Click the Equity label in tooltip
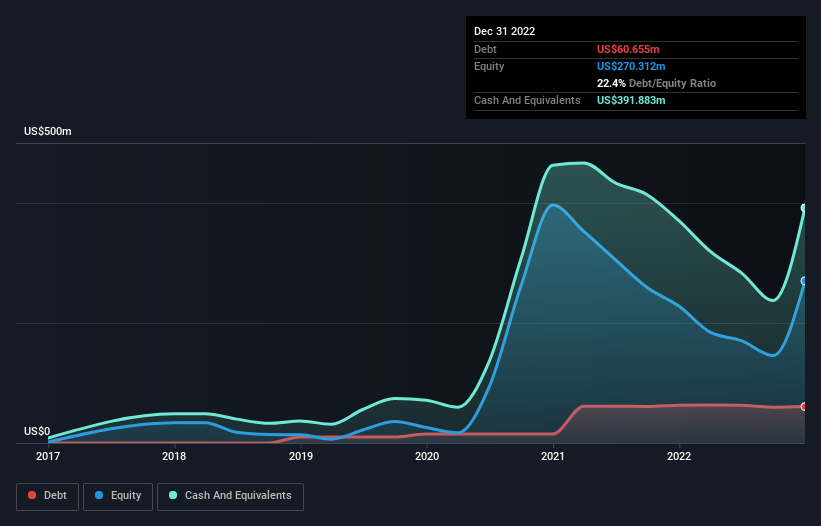The image size is (821, 526). point(489,66)
